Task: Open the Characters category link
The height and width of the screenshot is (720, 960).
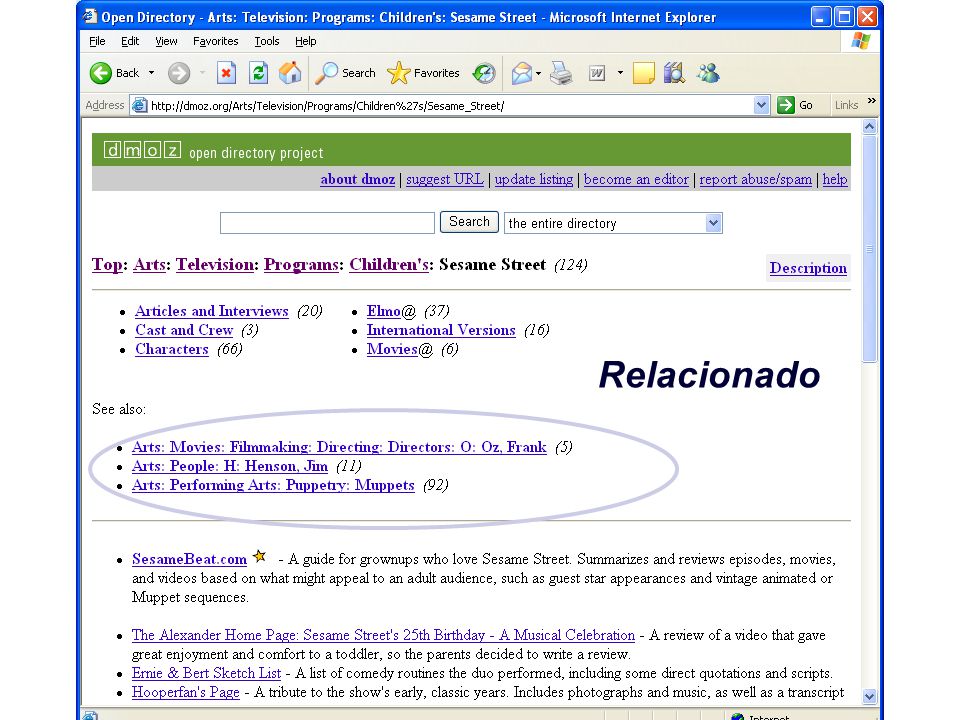Action: [x=172, y=349]
